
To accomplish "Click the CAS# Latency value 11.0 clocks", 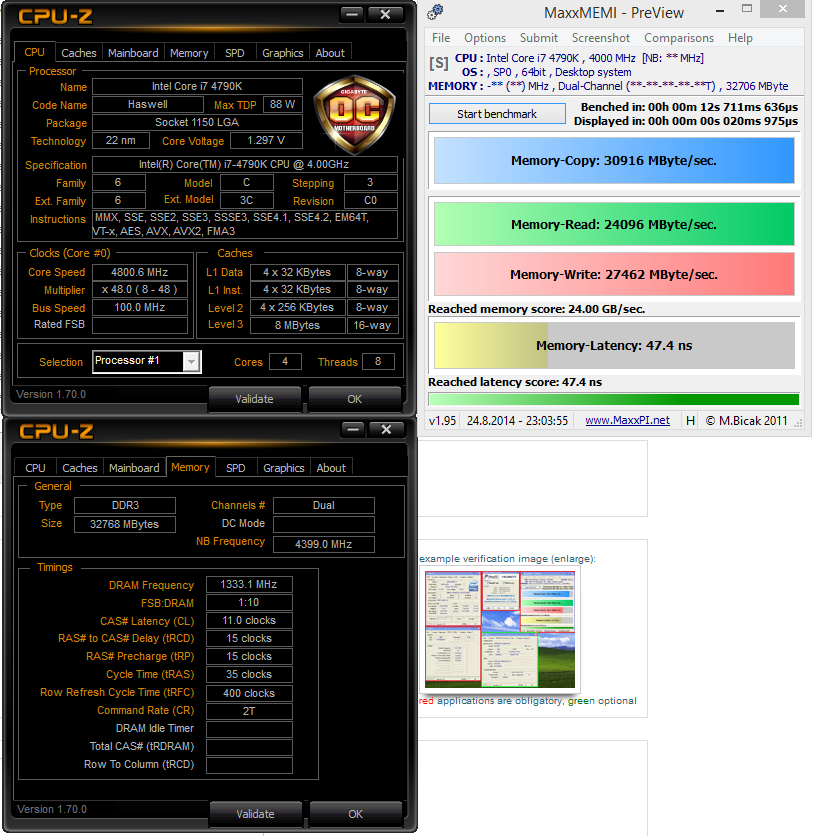I will pyautogui.click(x=249, y=621).
